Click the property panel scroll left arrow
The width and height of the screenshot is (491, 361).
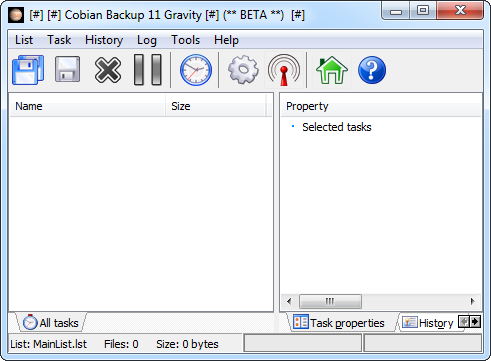(289, 301)
